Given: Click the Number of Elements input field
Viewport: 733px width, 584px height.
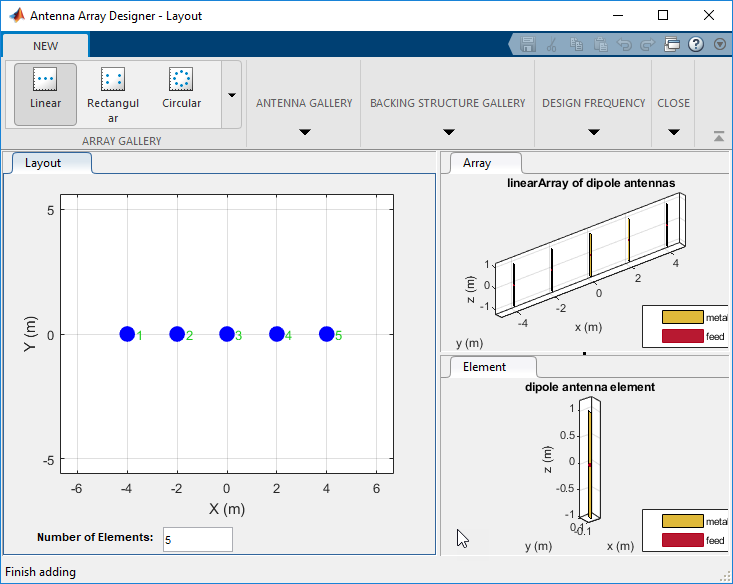Looking at the screenshot, I should (198, 540).
